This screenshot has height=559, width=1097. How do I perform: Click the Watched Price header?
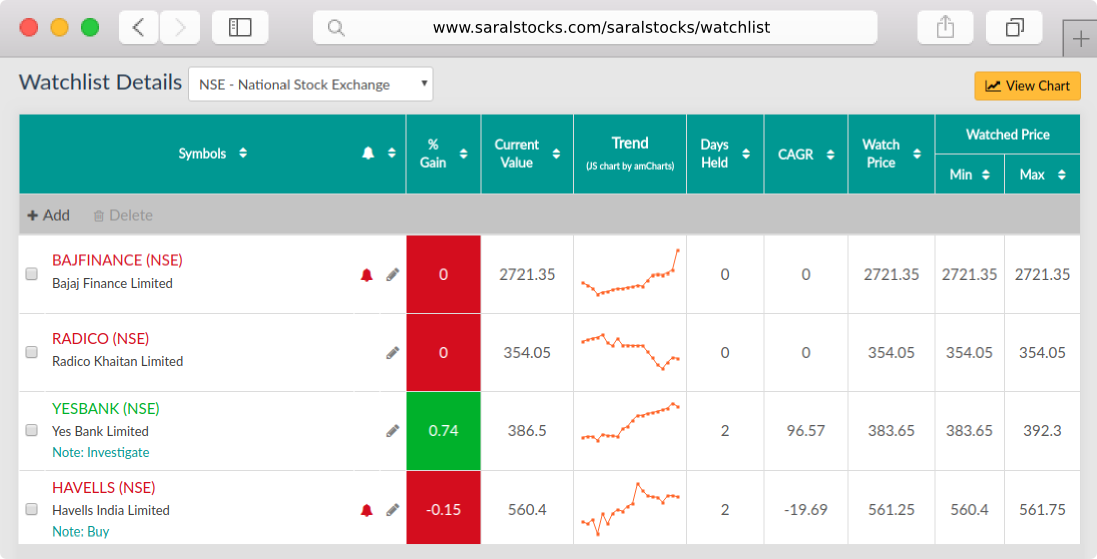pos(1007,135)
